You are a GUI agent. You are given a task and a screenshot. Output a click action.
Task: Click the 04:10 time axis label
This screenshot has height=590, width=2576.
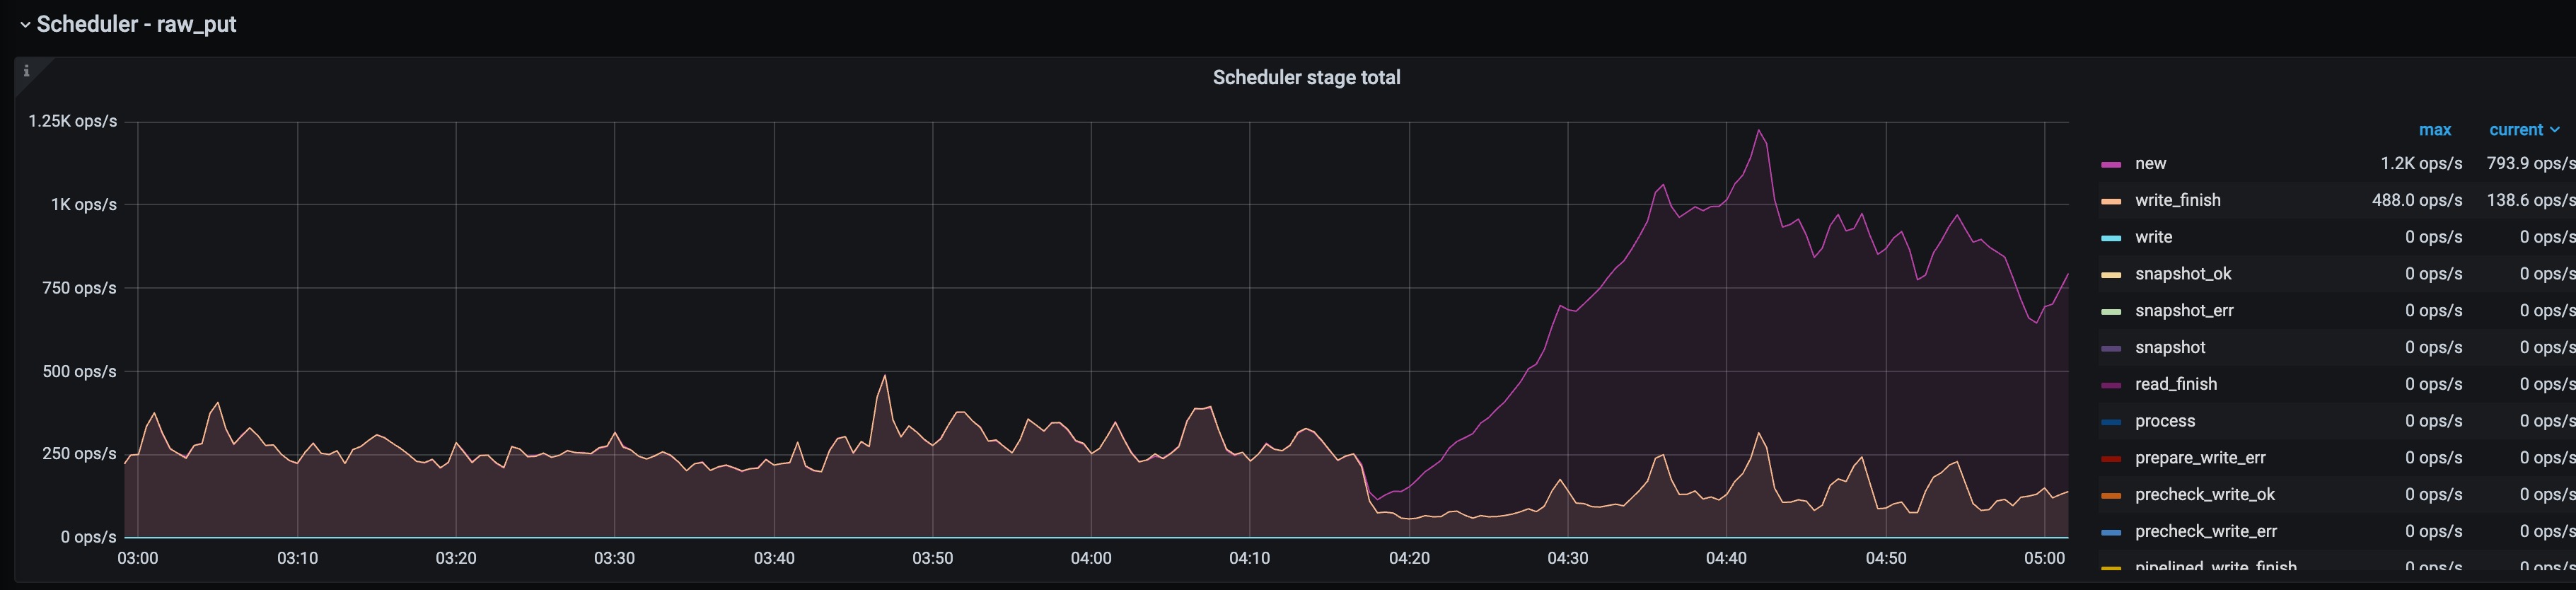tap(1250, 558)
